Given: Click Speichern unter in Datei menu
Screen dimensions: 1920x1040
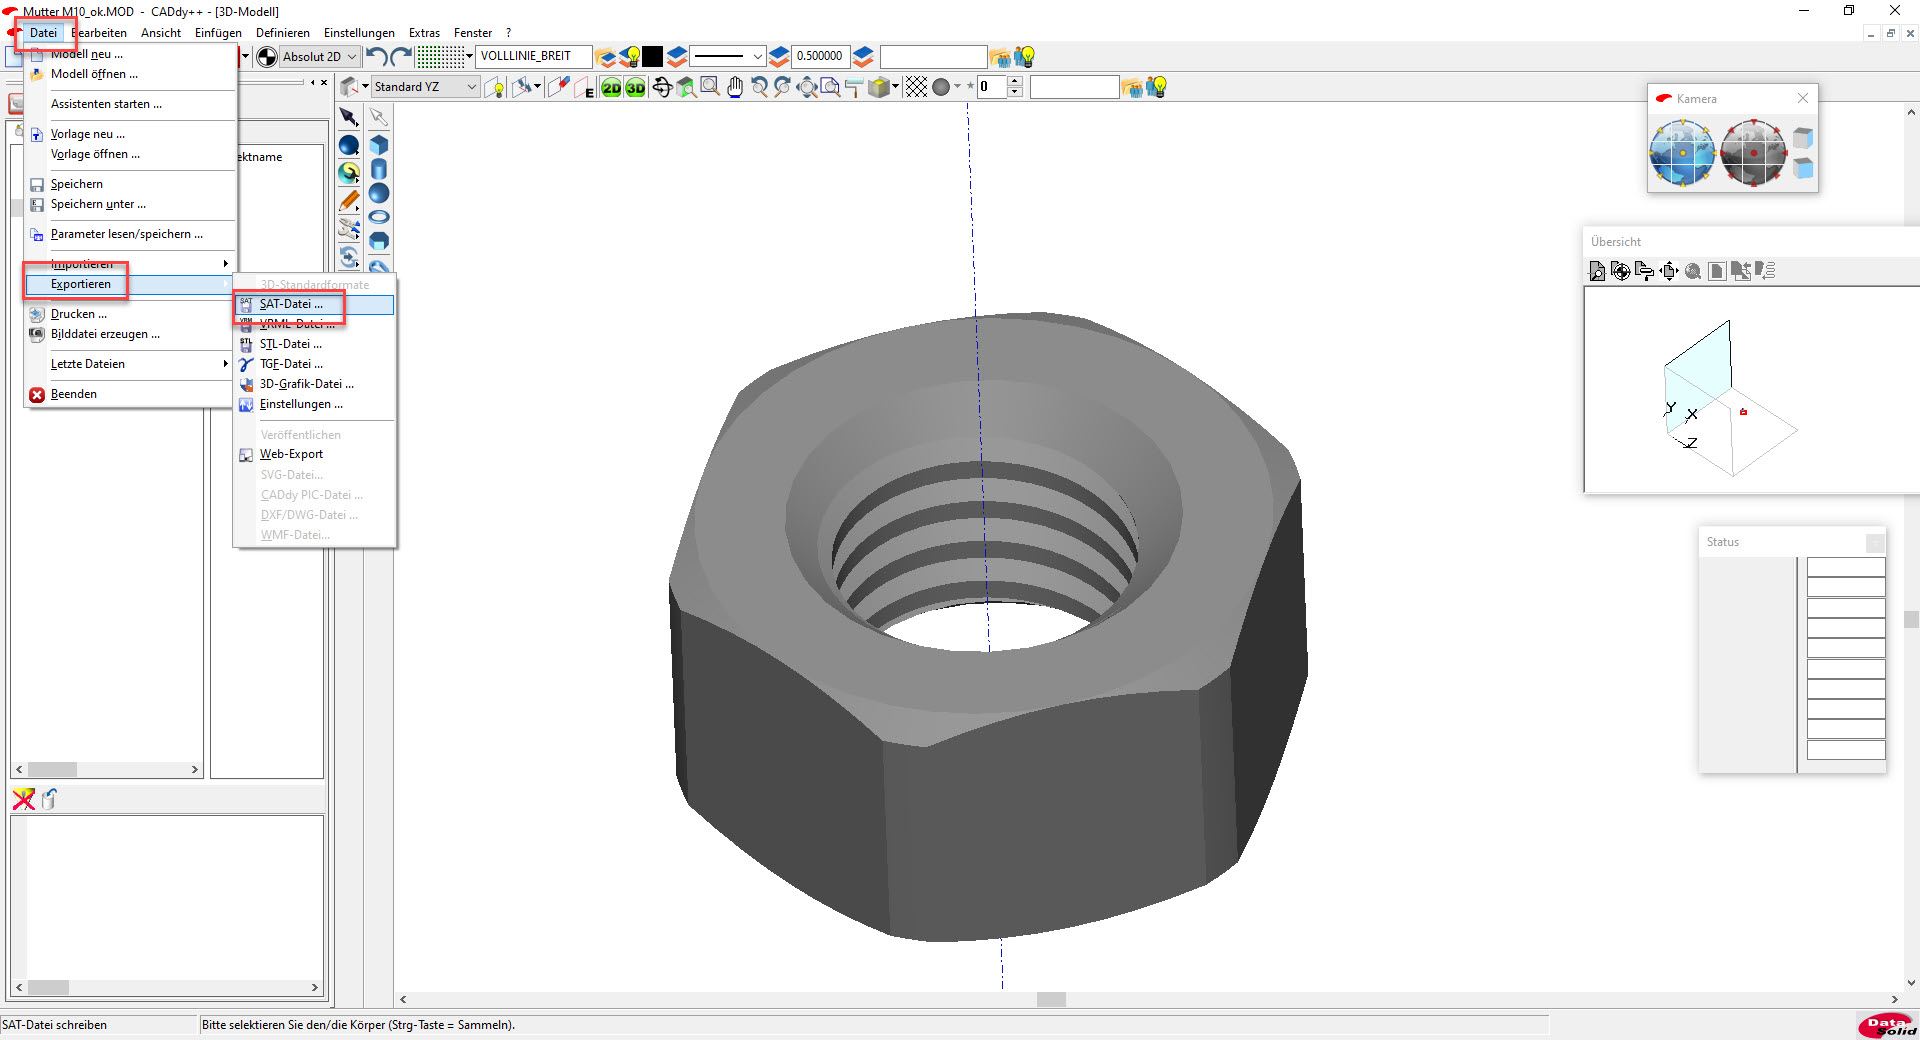Looking at the screenshot, I should (x=130, y=204).
